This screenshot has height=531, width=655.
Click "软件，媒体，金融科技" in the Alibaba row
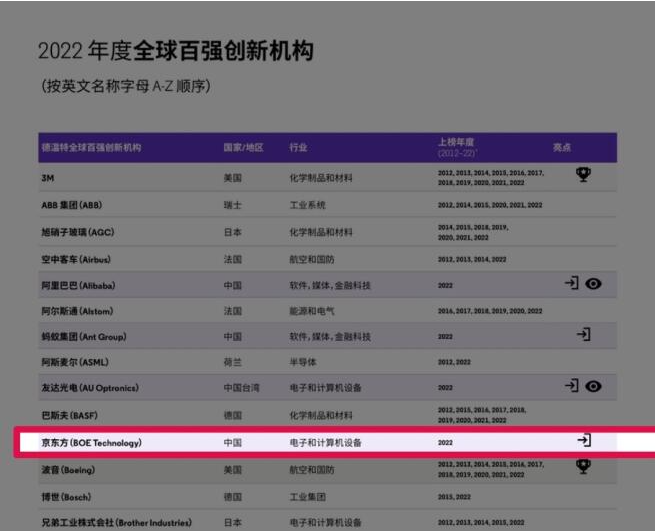pyautogui.click(x=330, y=286)
